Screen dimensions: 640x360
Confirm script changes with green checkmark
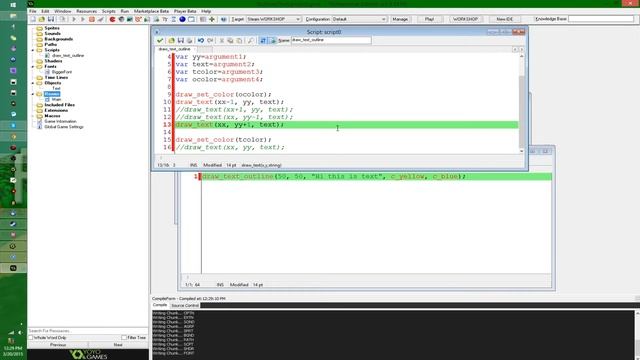coord(160,40)
